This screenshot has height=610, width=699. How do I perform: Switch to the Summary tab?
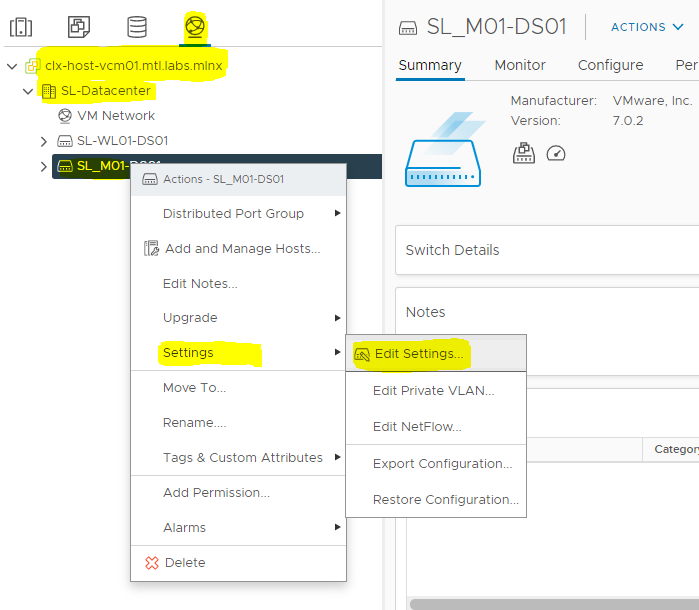pos(430,66)
